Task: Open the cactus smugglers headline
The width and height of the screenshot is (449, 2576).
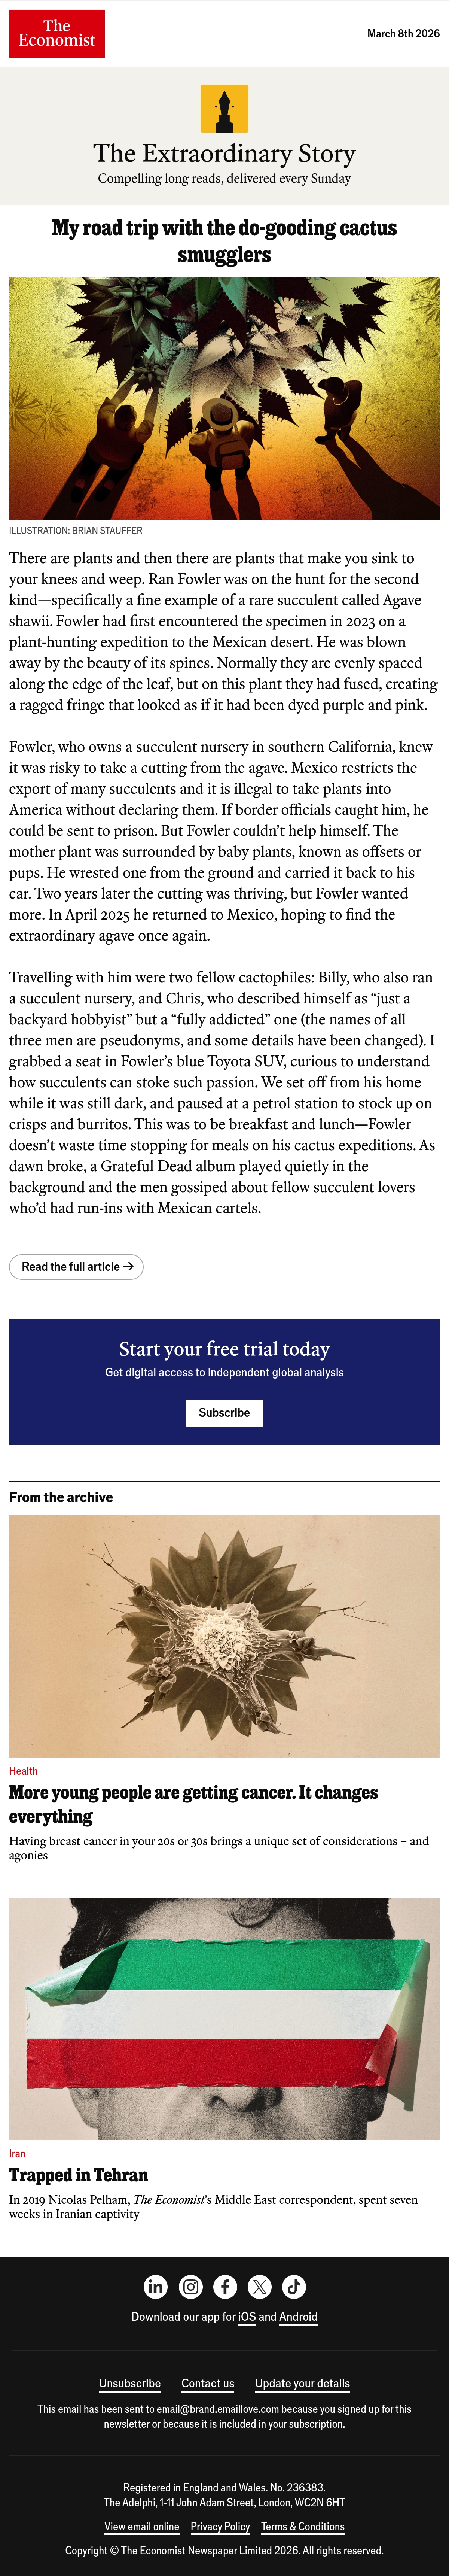Action: (x=224, y=241)
